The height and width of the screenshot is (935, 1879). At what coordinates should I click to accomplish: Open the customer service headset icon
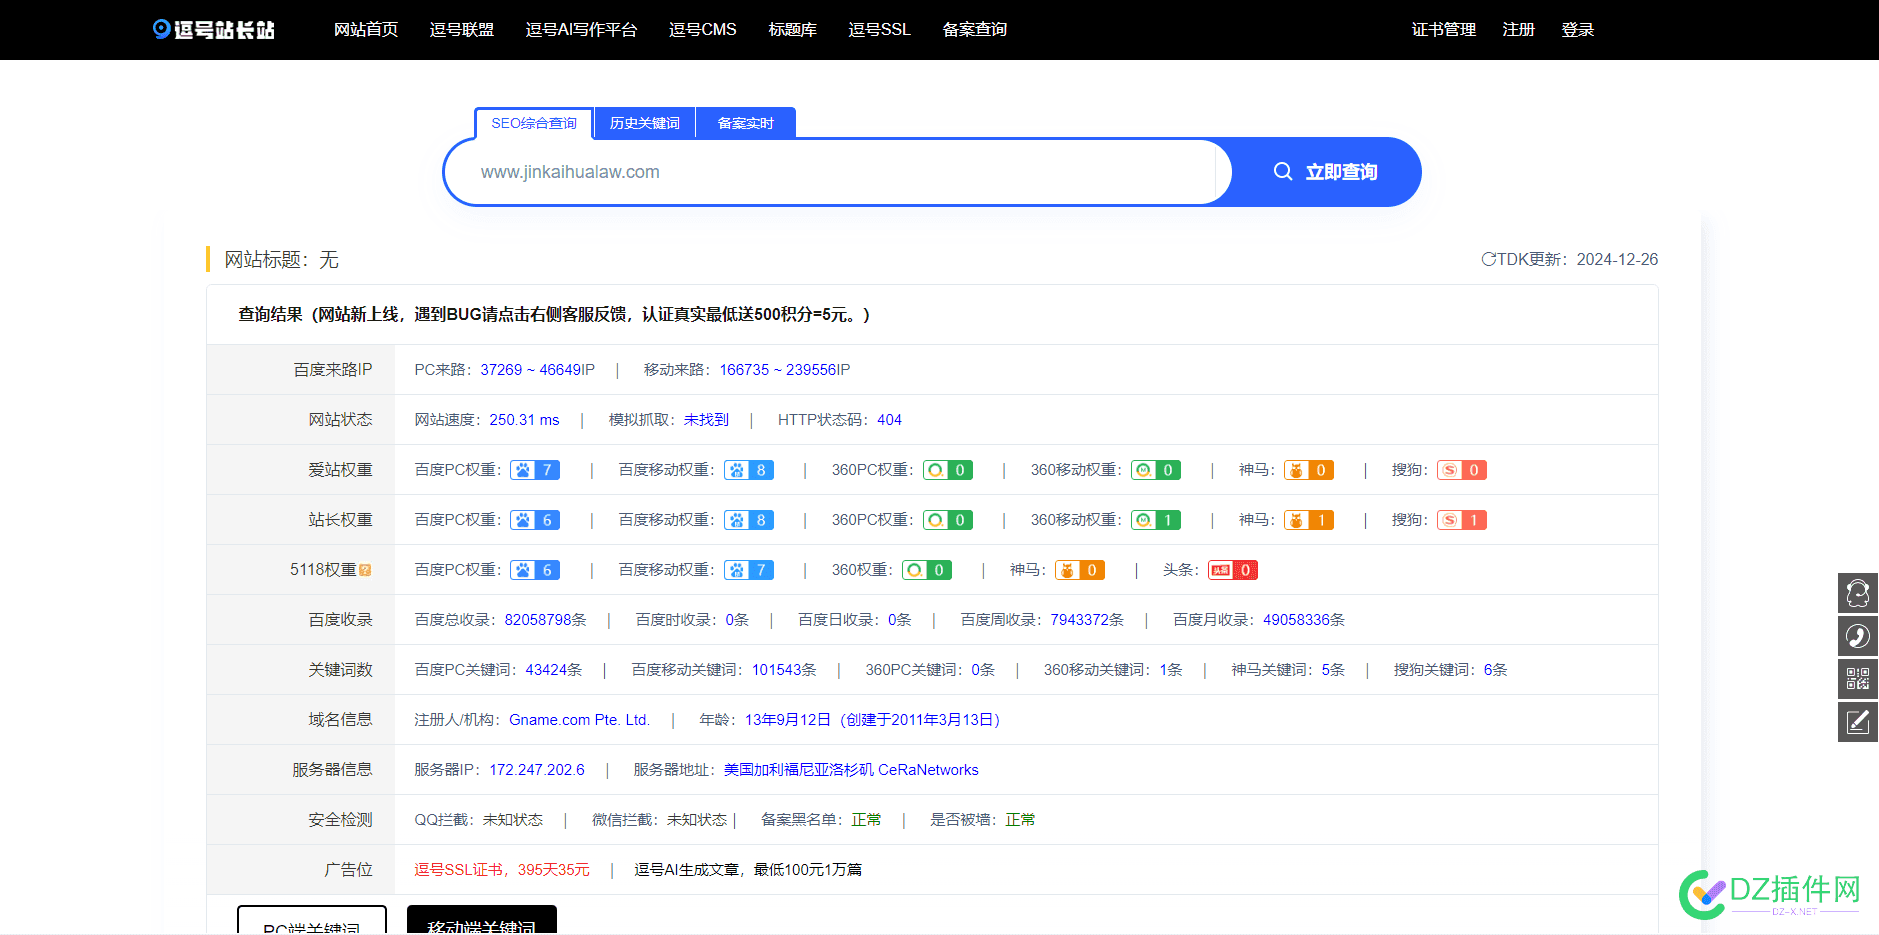(1858, 593)
